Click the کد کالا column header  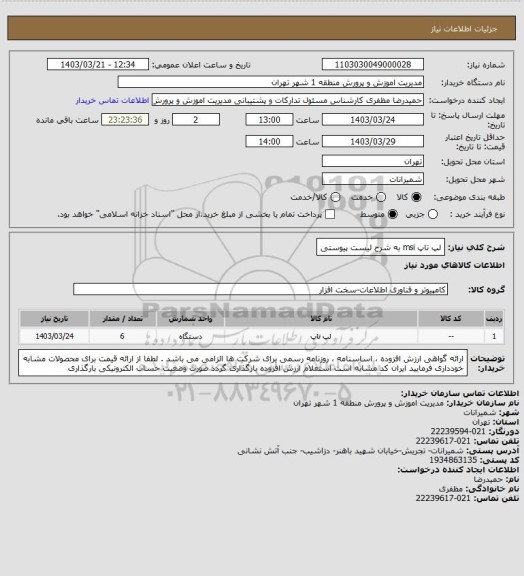451,319
